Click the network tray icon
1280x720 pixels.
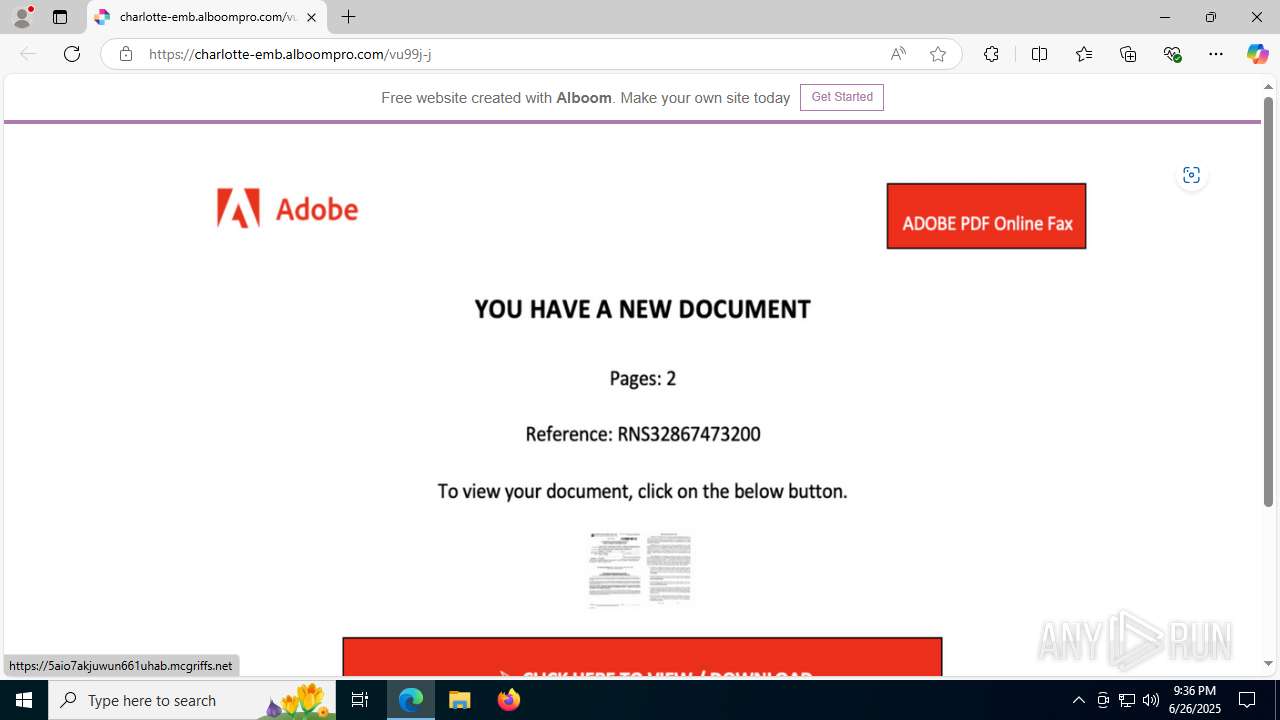pyautogui.click(x=1127, y=700)
